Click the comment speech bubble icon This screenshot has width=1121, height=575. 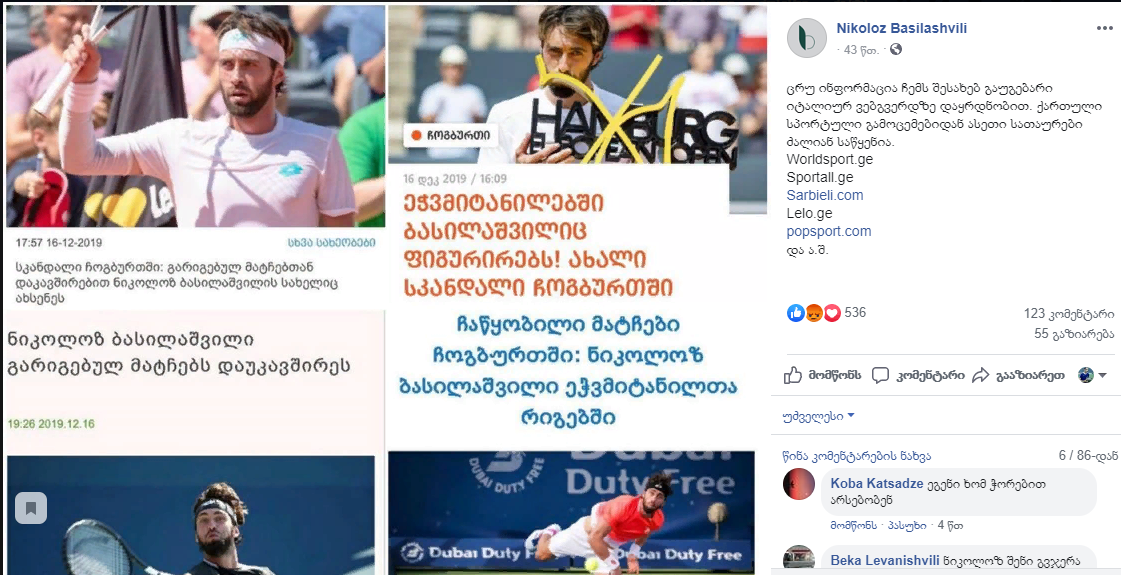click(x=881, y=375)
